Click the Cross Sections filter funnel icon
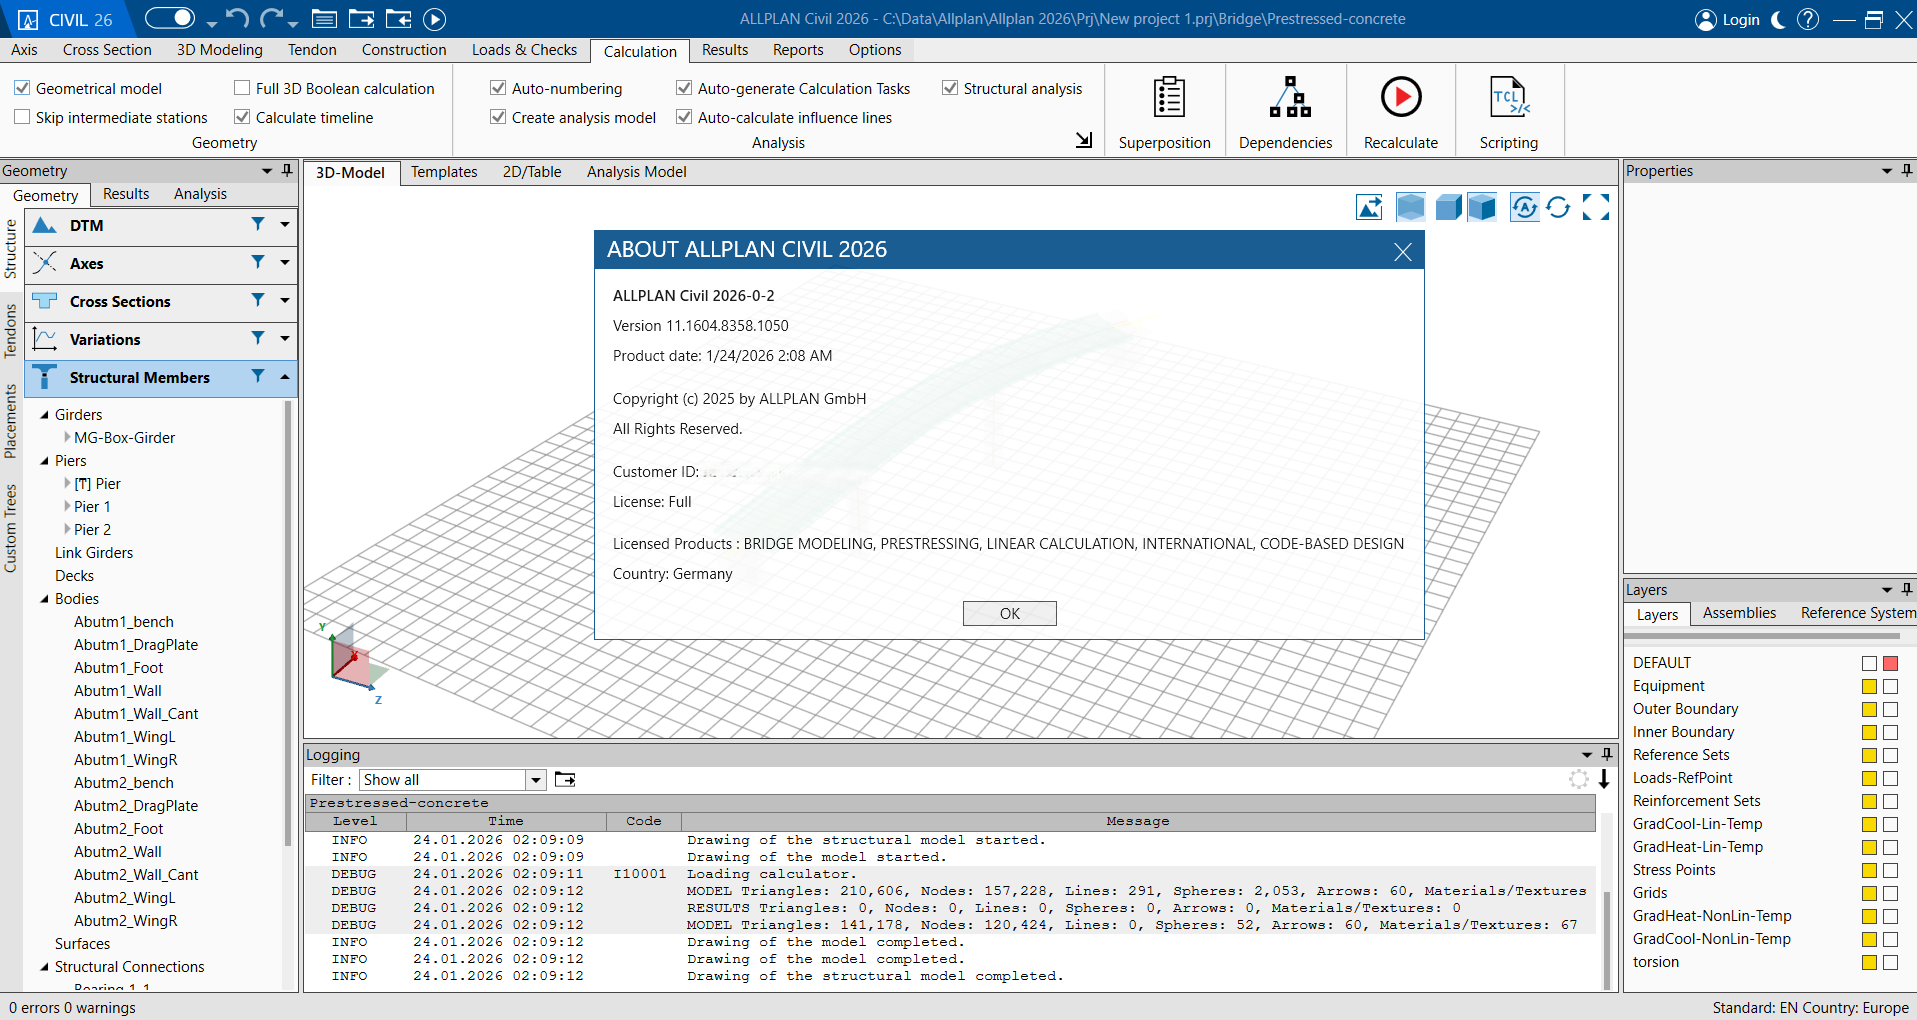Image resolution: width=1917 pixels, height=1020 pixels. pyautogui.click(x=258, y=300)
